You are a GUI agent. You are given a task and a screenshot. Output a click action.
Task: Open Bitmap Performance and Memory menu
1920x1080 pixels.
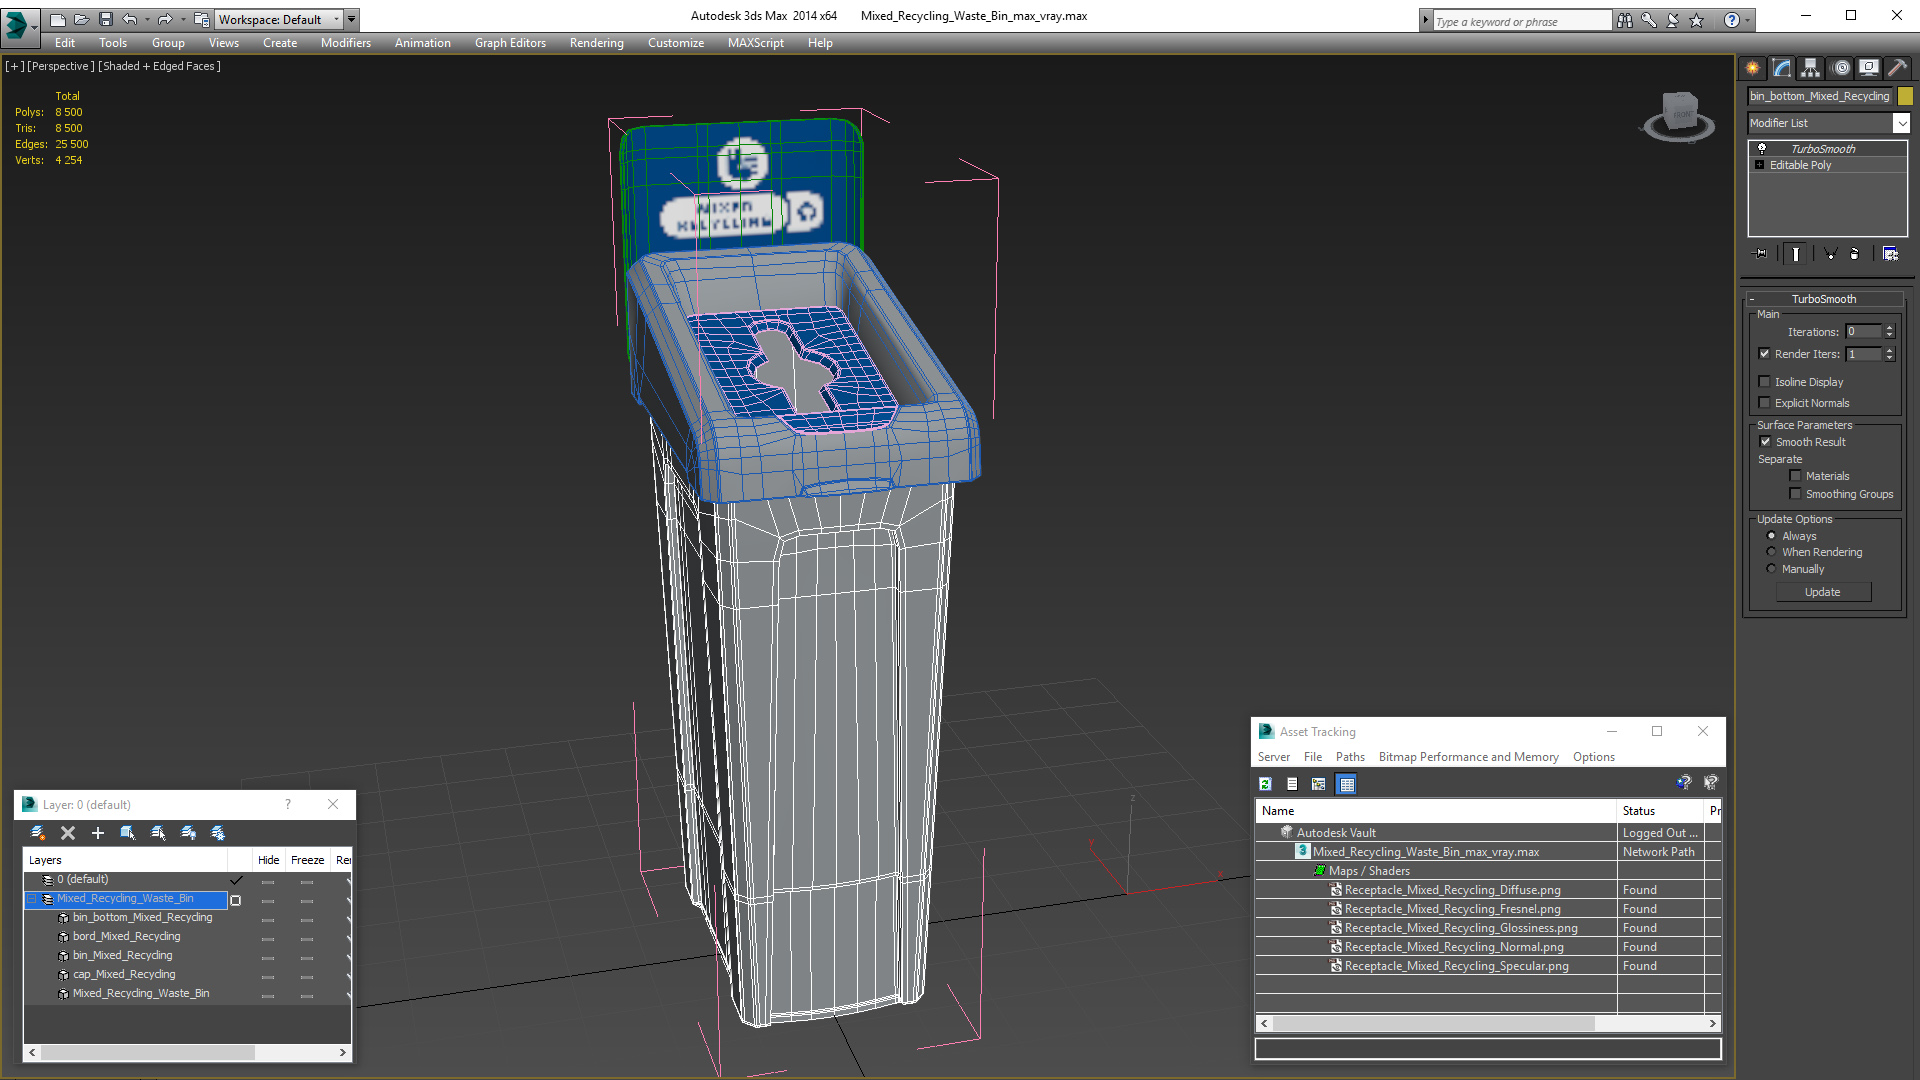pyautogui.click(x=1468, y=757)
